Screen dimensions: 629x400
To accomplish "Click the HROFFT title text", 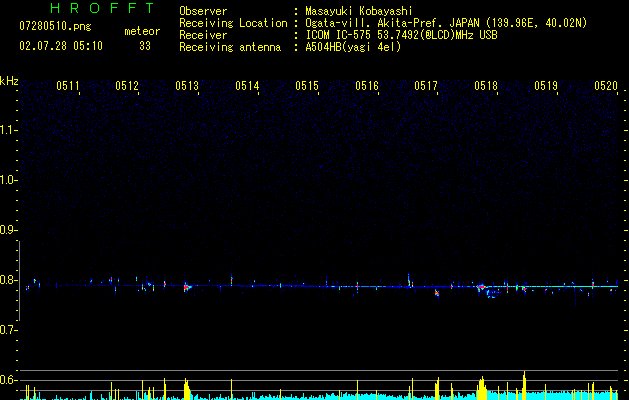I will (x=102, y=8).
